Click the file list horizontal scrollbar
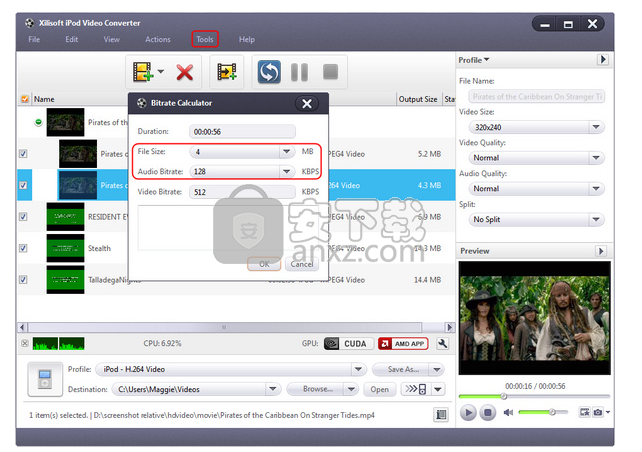 224,327
